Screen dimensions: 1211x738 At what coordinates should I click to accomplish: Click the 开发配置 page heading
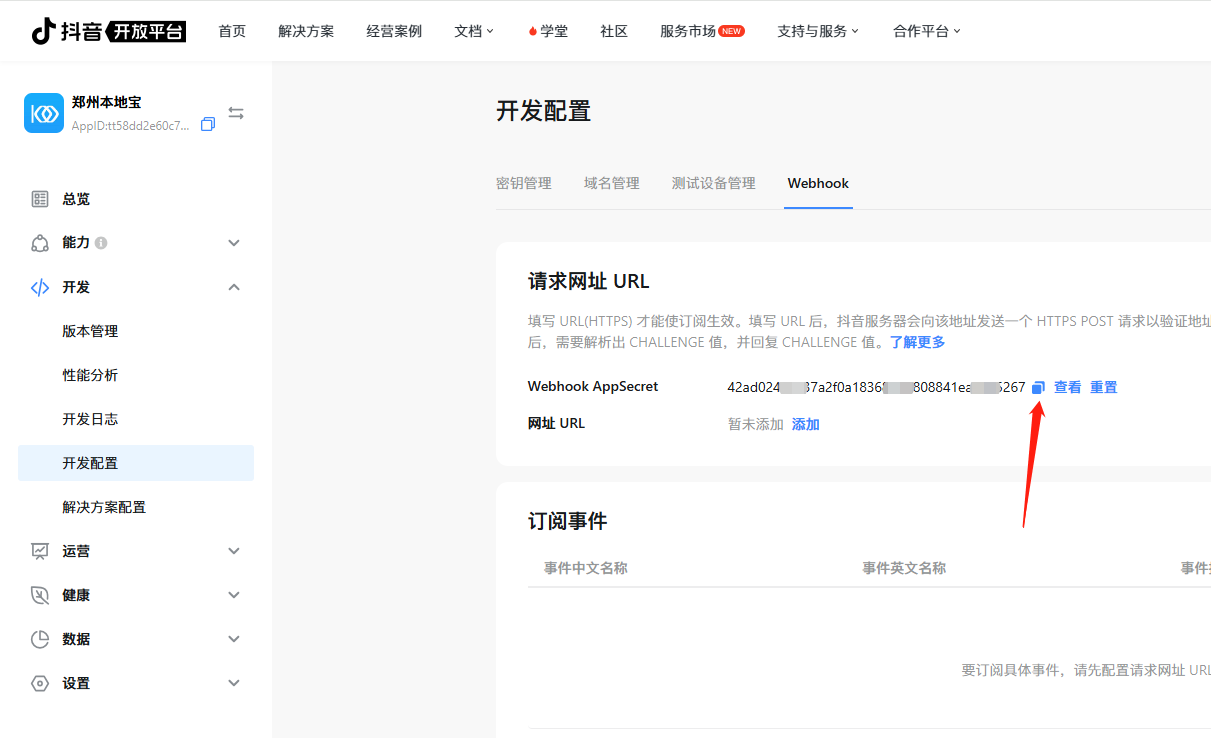544,111
